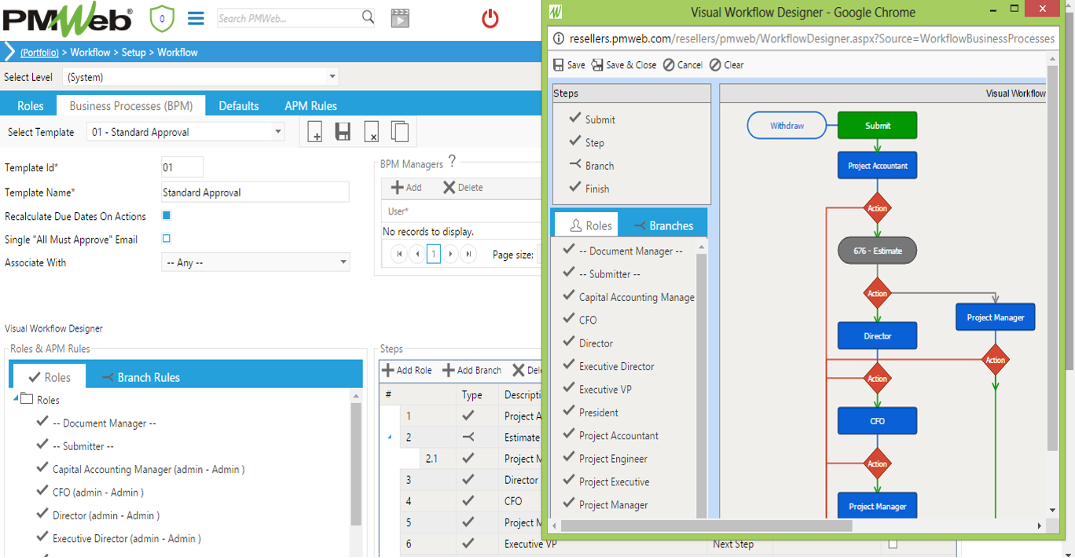Screen dimensions: 1075x558
Task: Click Add Role in Steps grid
Action: click(407, 370)
